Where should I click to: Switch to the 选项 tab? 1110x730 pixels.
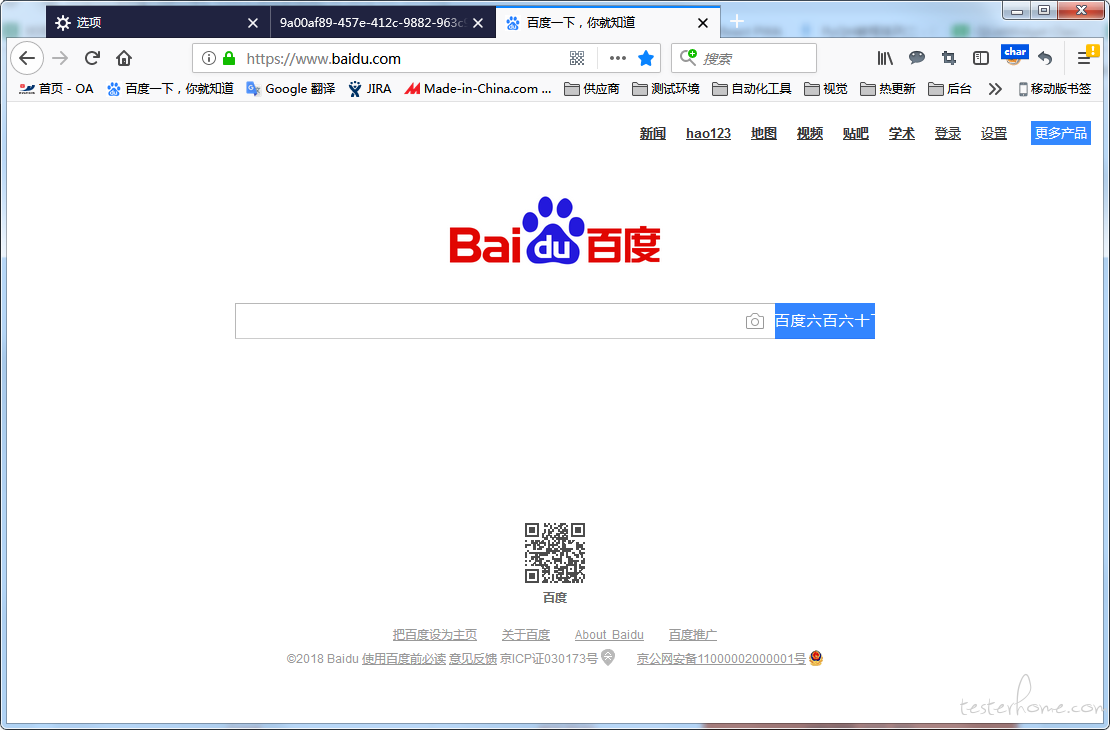click(158, 23)
